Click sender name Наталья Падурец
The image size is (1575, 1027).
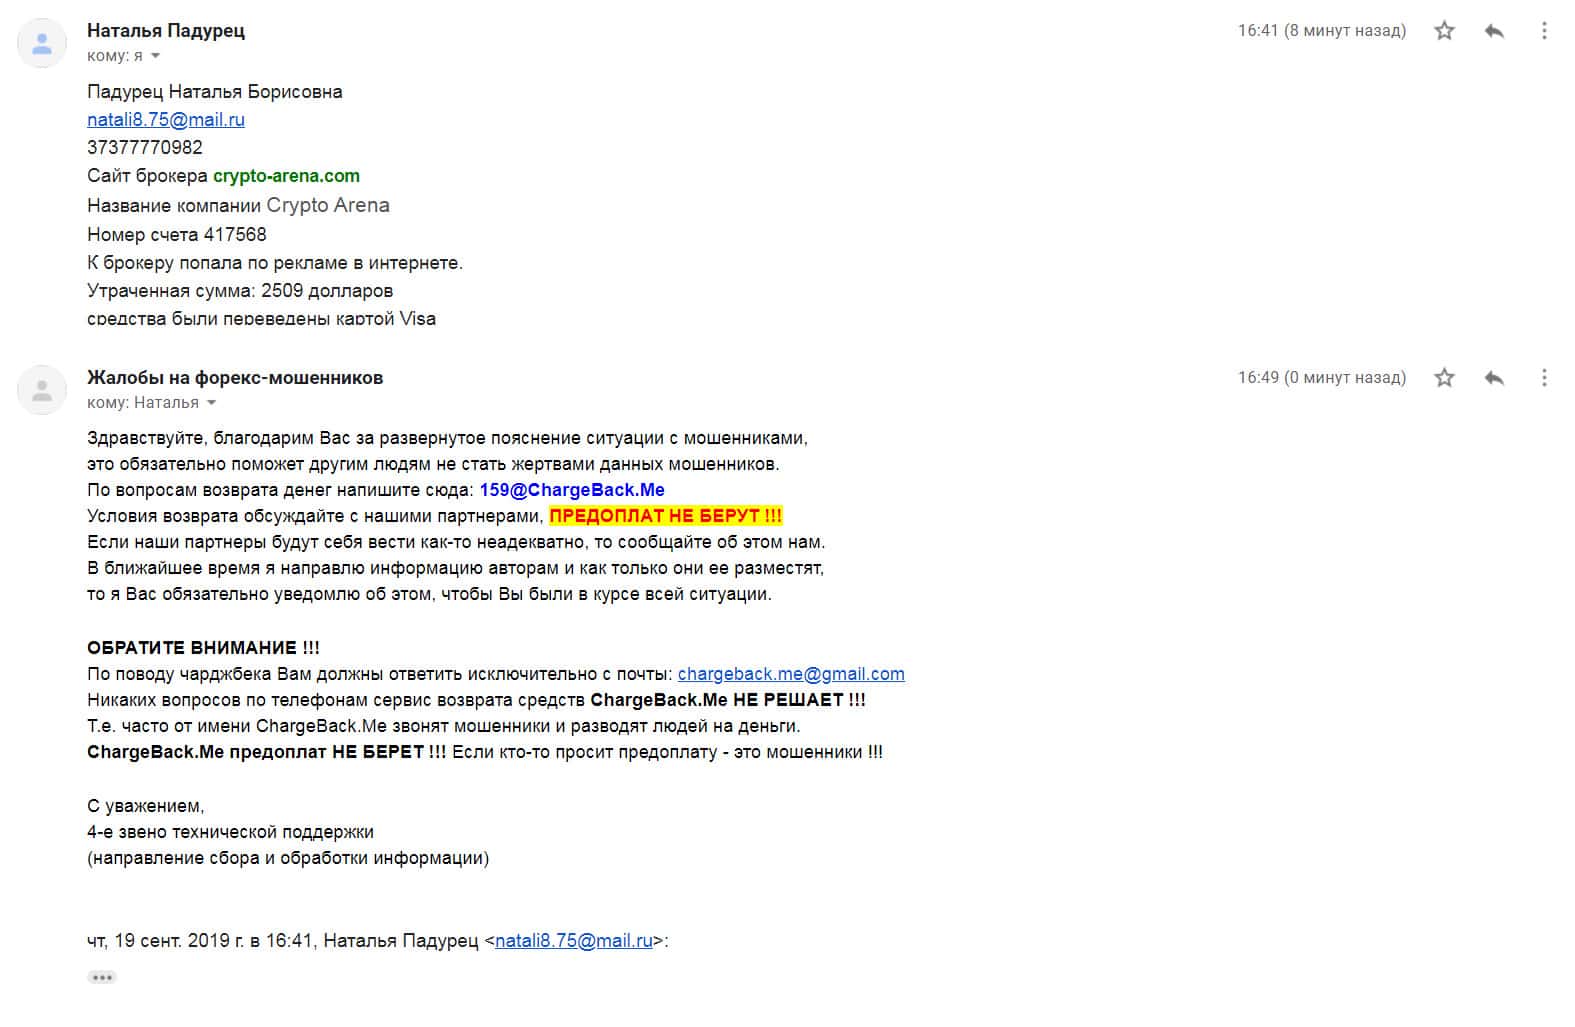tap(166, 31)
